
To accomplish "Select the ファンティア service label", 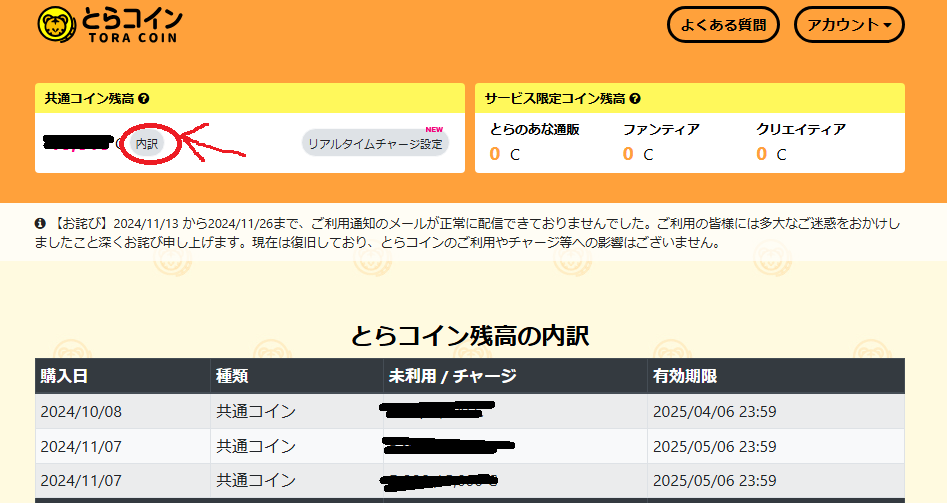I will tap(661, 129).
